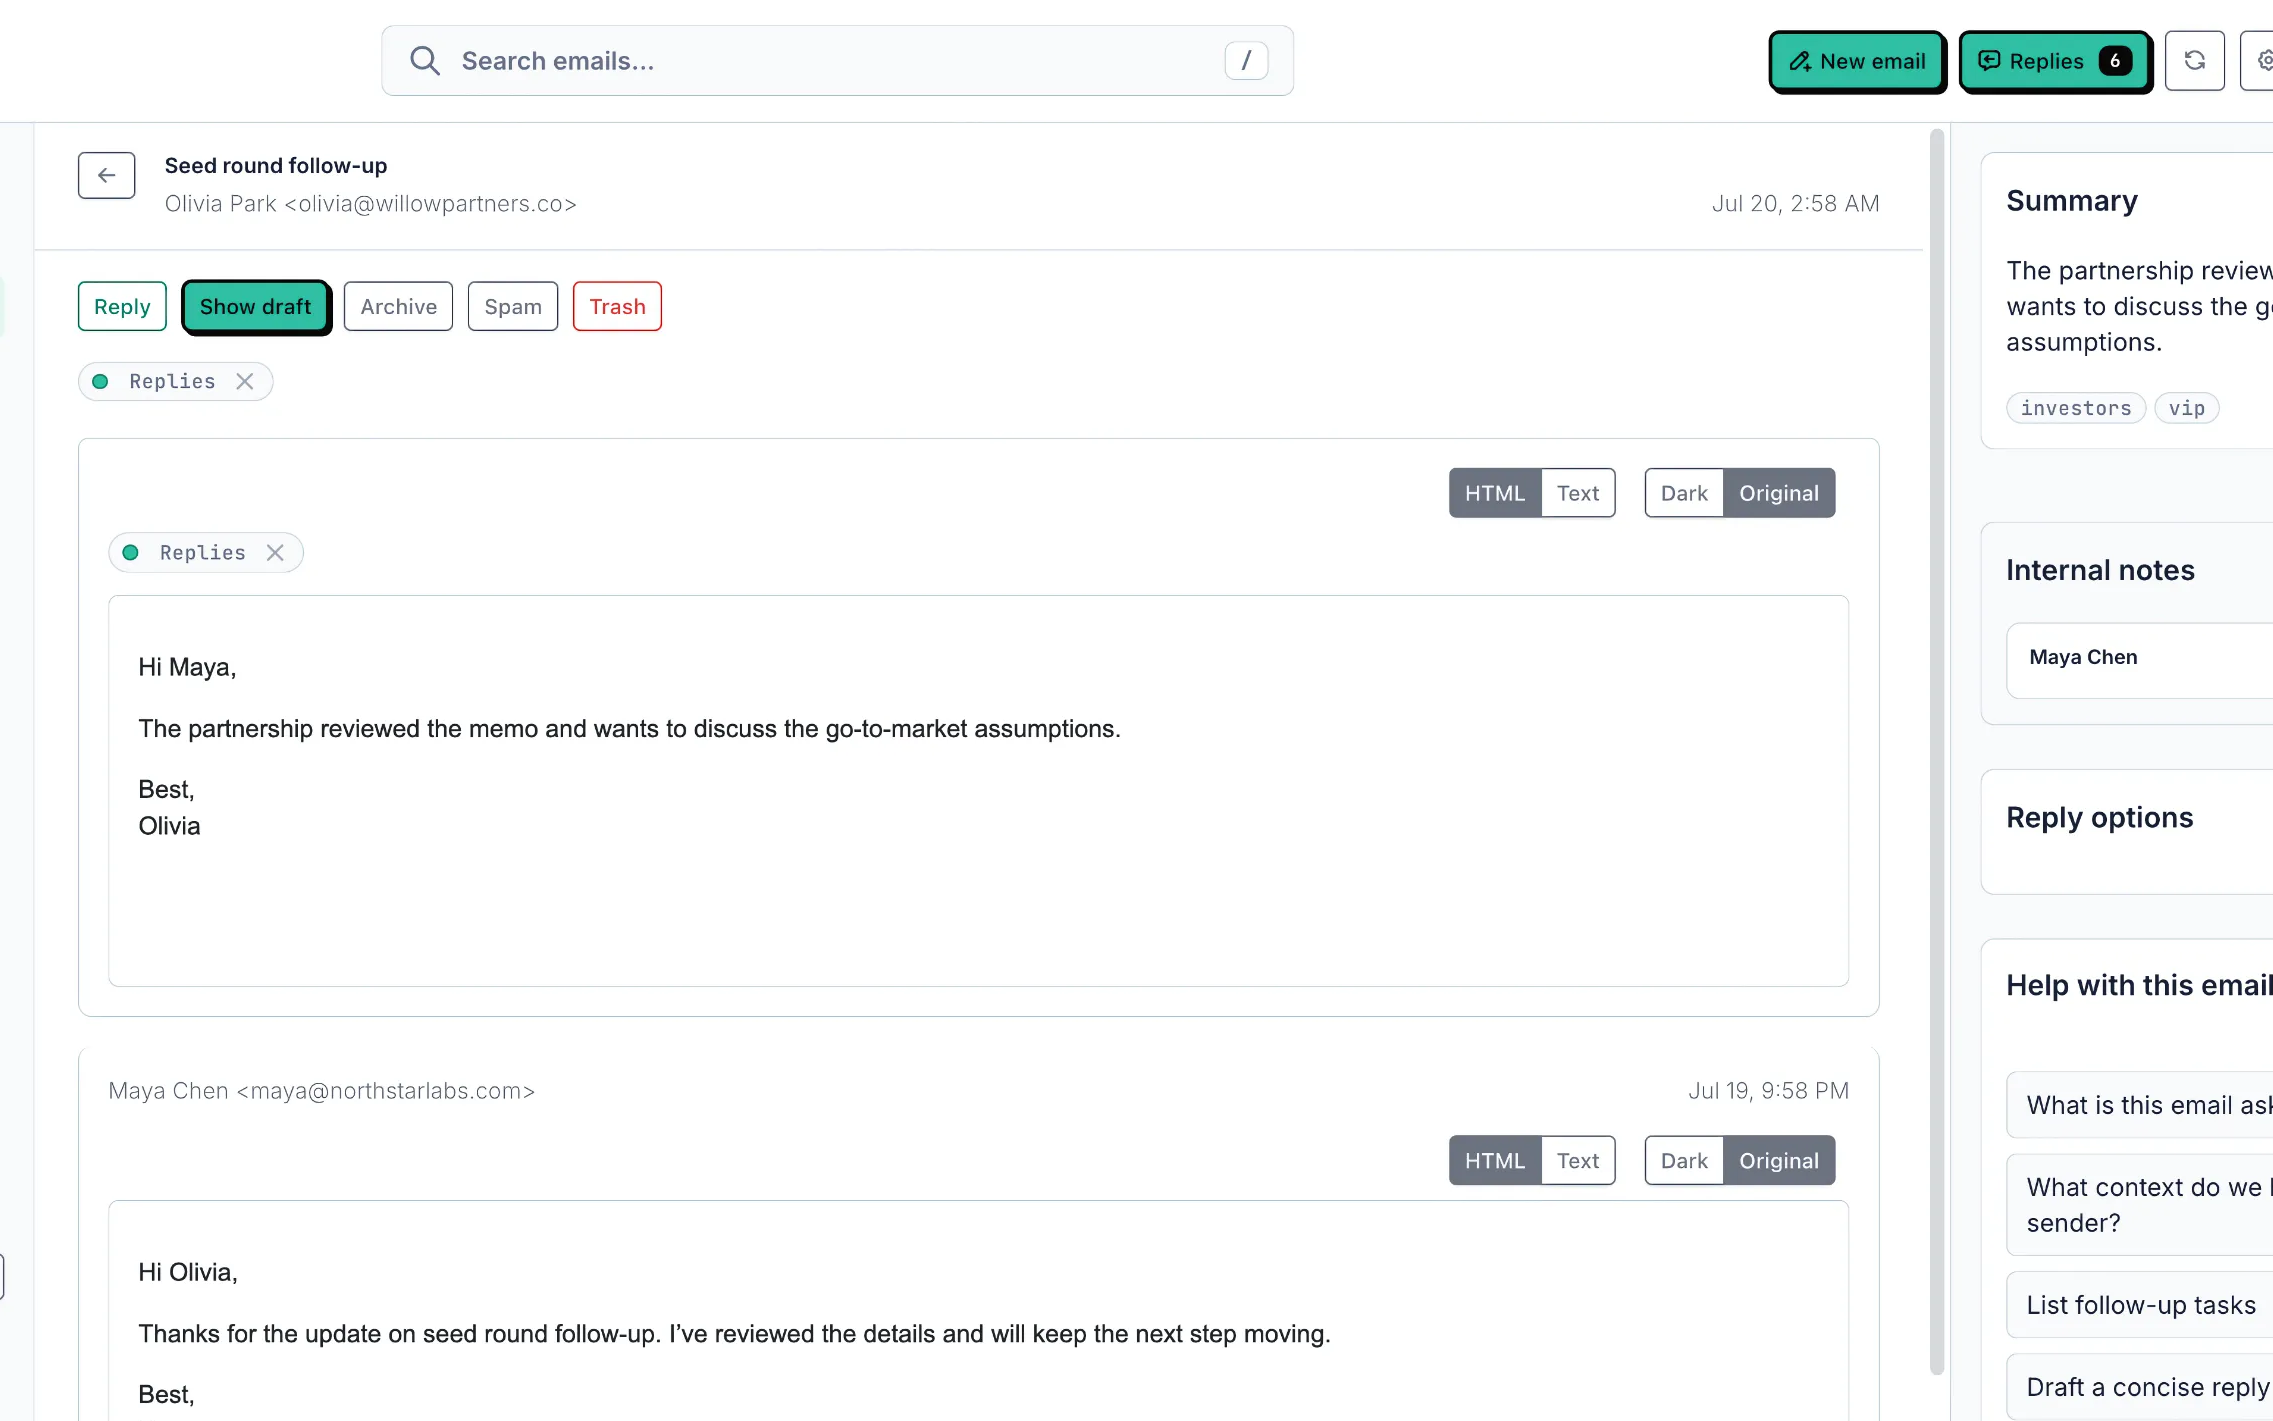Screen dimensions: 2273x1421
Task: Switch Maya's message to HTML view
Action: tap(1495, 1160)
